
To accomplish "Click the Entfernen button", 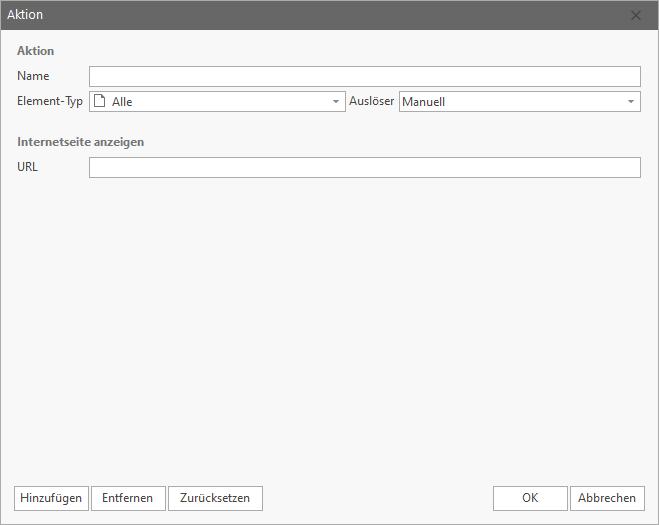I will click(127, 498).
